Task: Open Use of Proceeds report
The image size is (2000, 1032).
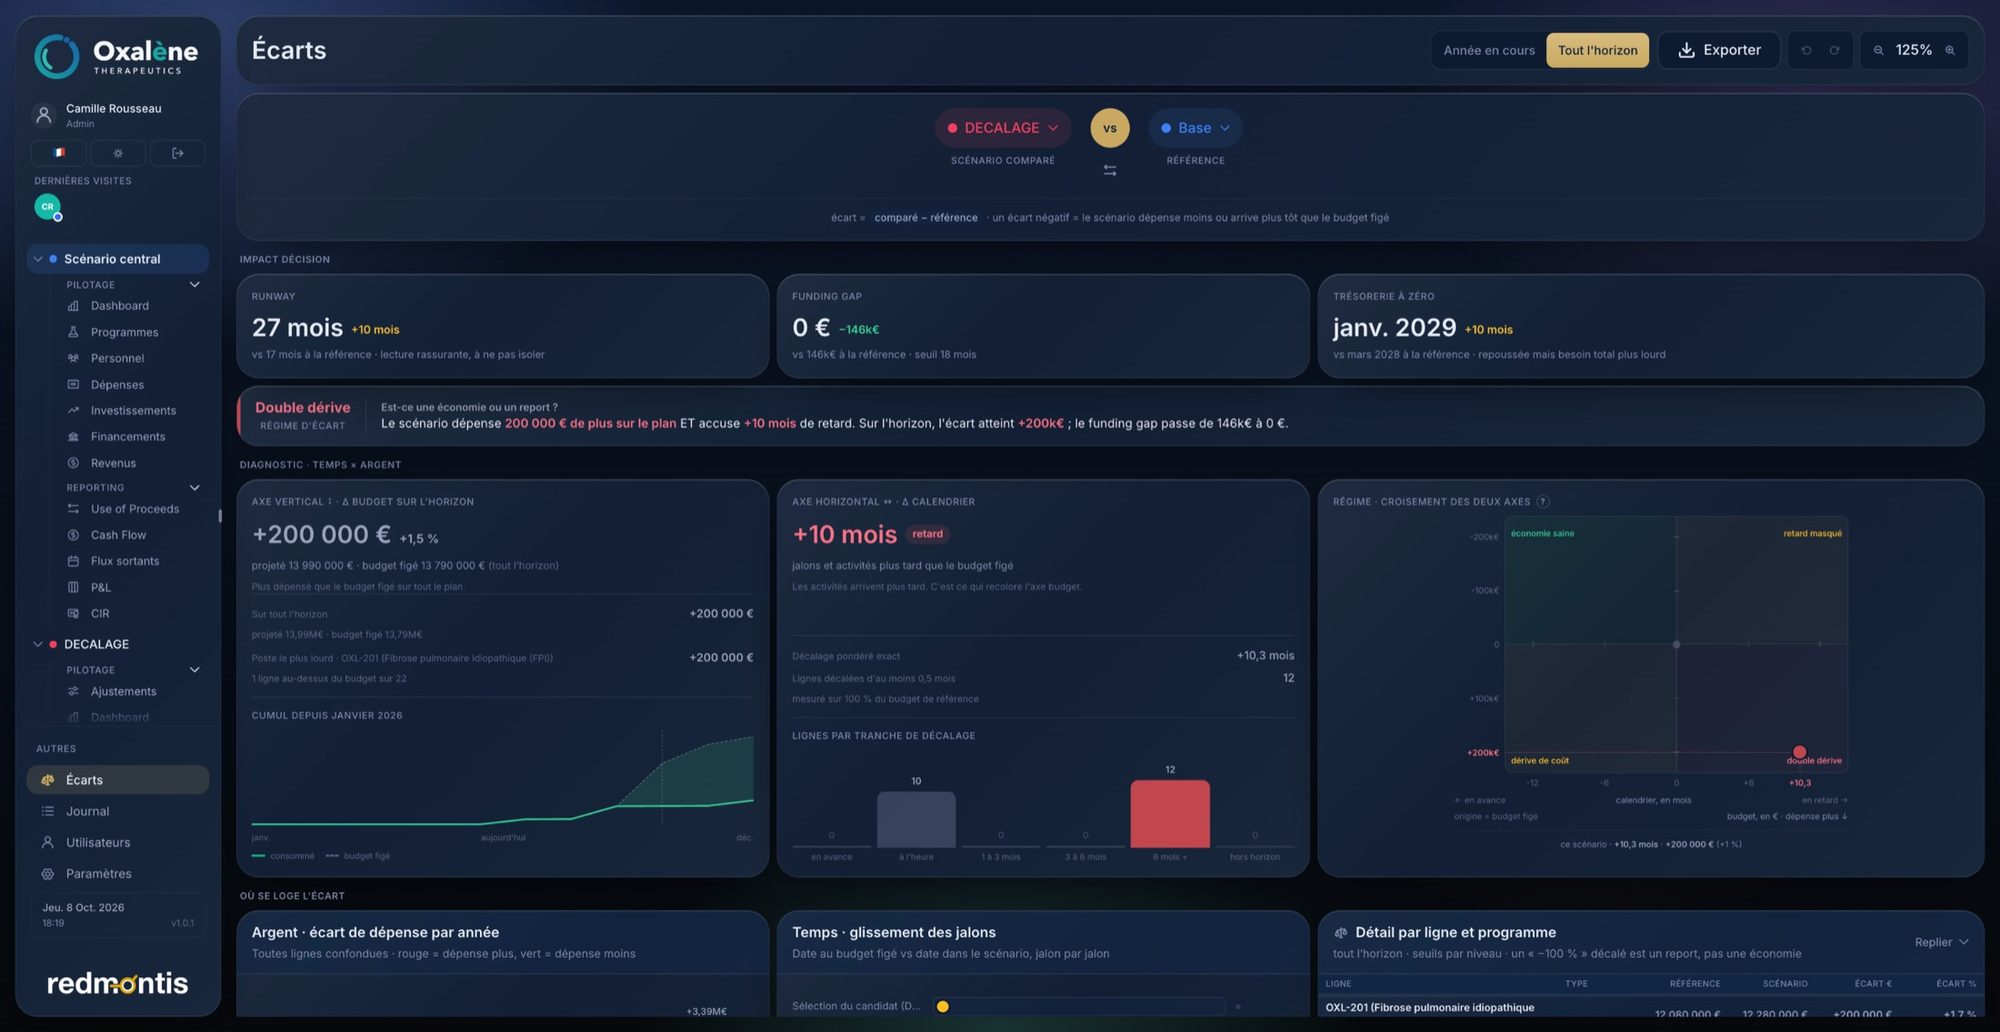Action: (x=135, y=509)
